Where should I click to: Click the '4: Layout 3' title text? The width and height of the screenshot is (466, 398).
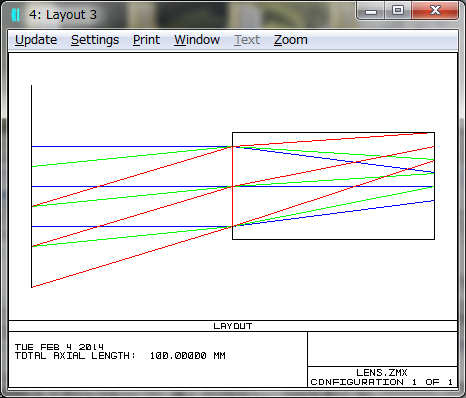pos(63,15)
